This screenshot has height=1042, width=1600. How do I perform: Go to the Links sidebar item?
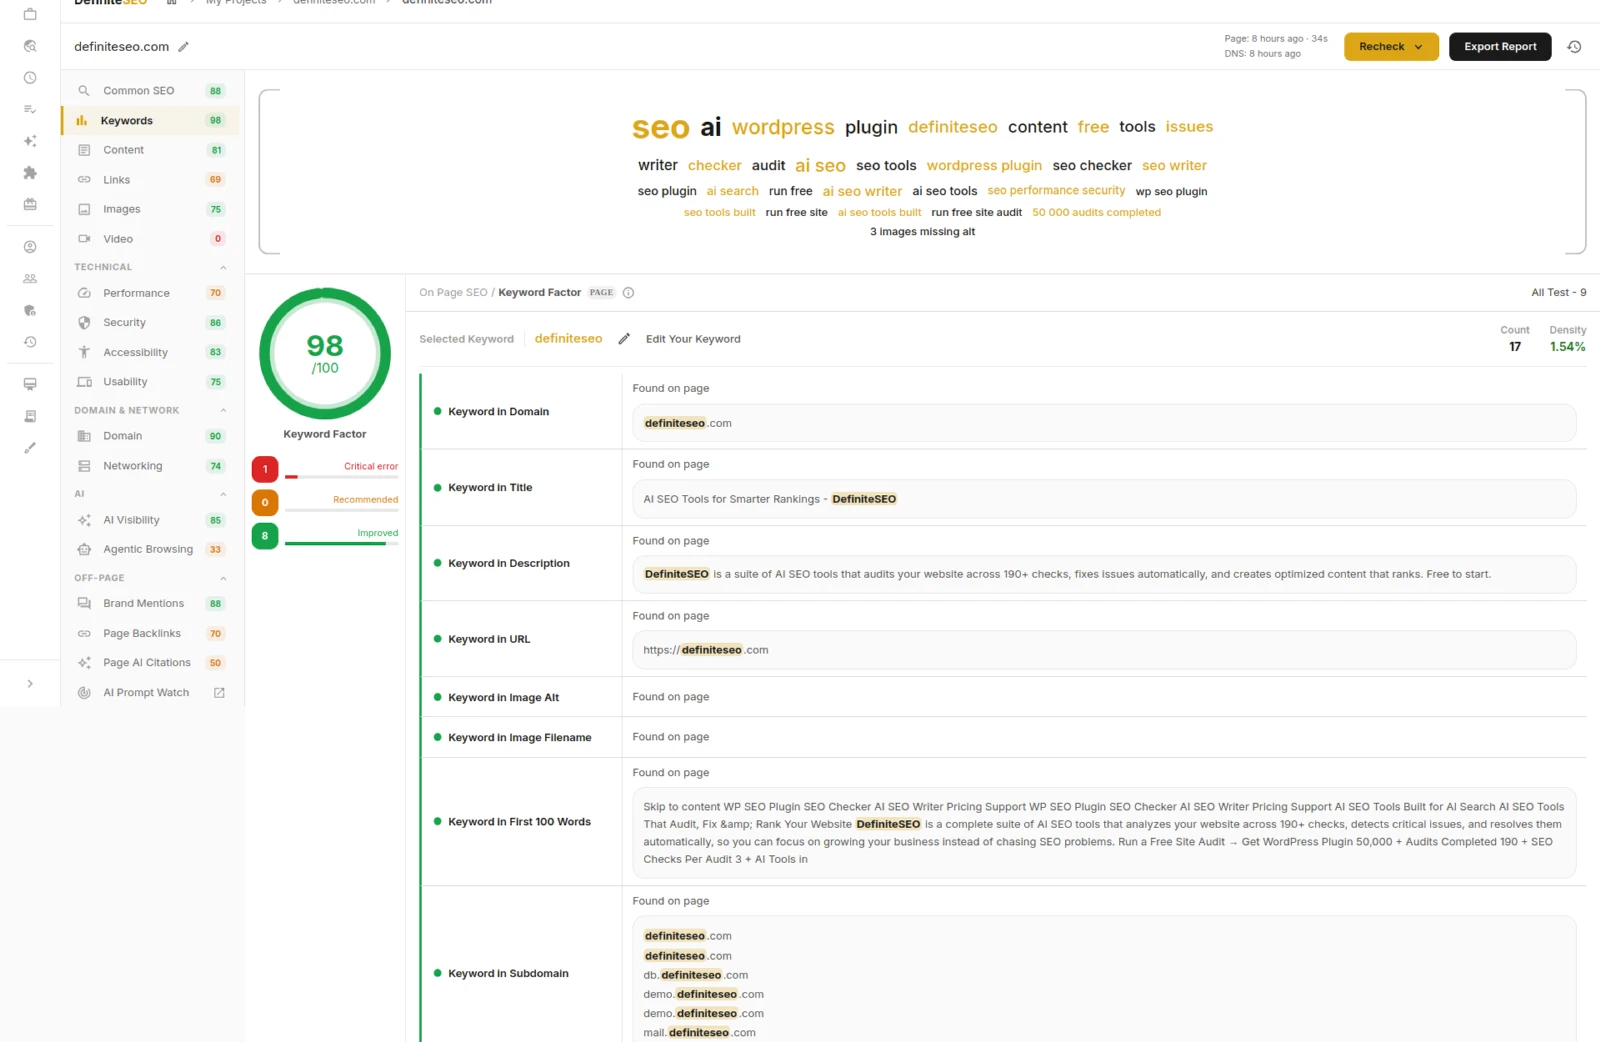(x=151, y=180)
